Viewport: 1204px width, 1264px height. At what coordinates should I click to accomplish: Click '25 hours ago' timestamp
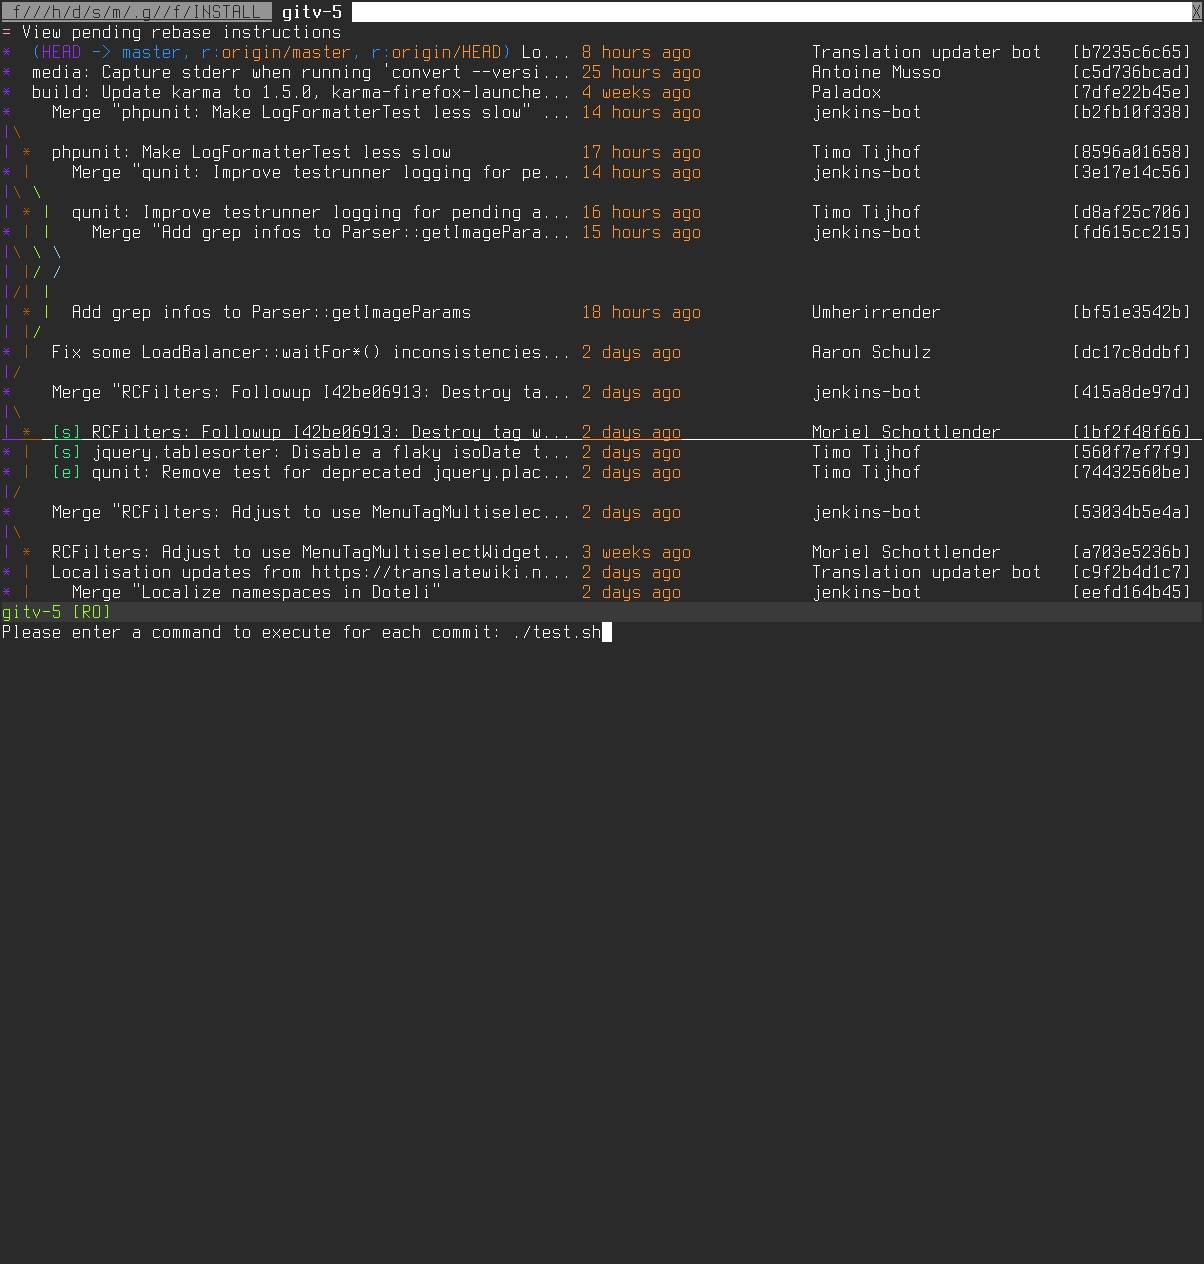coord(641,72)
